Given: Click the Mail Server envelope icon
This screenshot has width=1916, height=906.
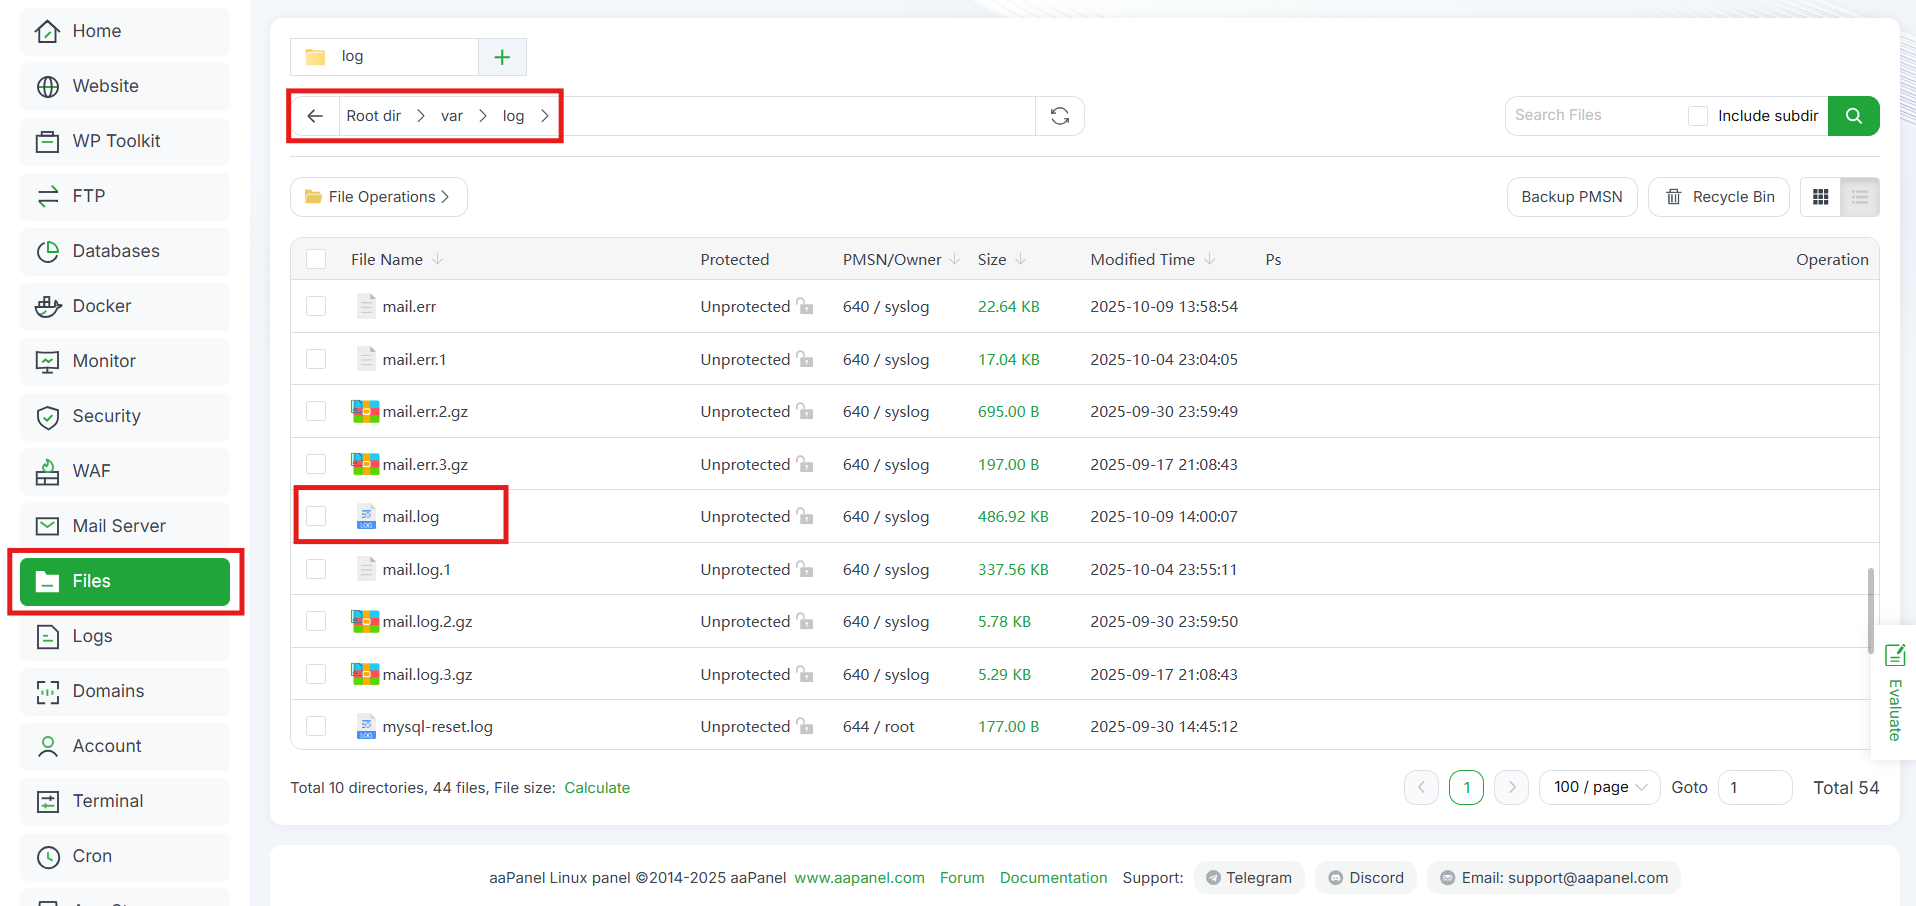Looking at the screenshot, I should click(47, 526).
